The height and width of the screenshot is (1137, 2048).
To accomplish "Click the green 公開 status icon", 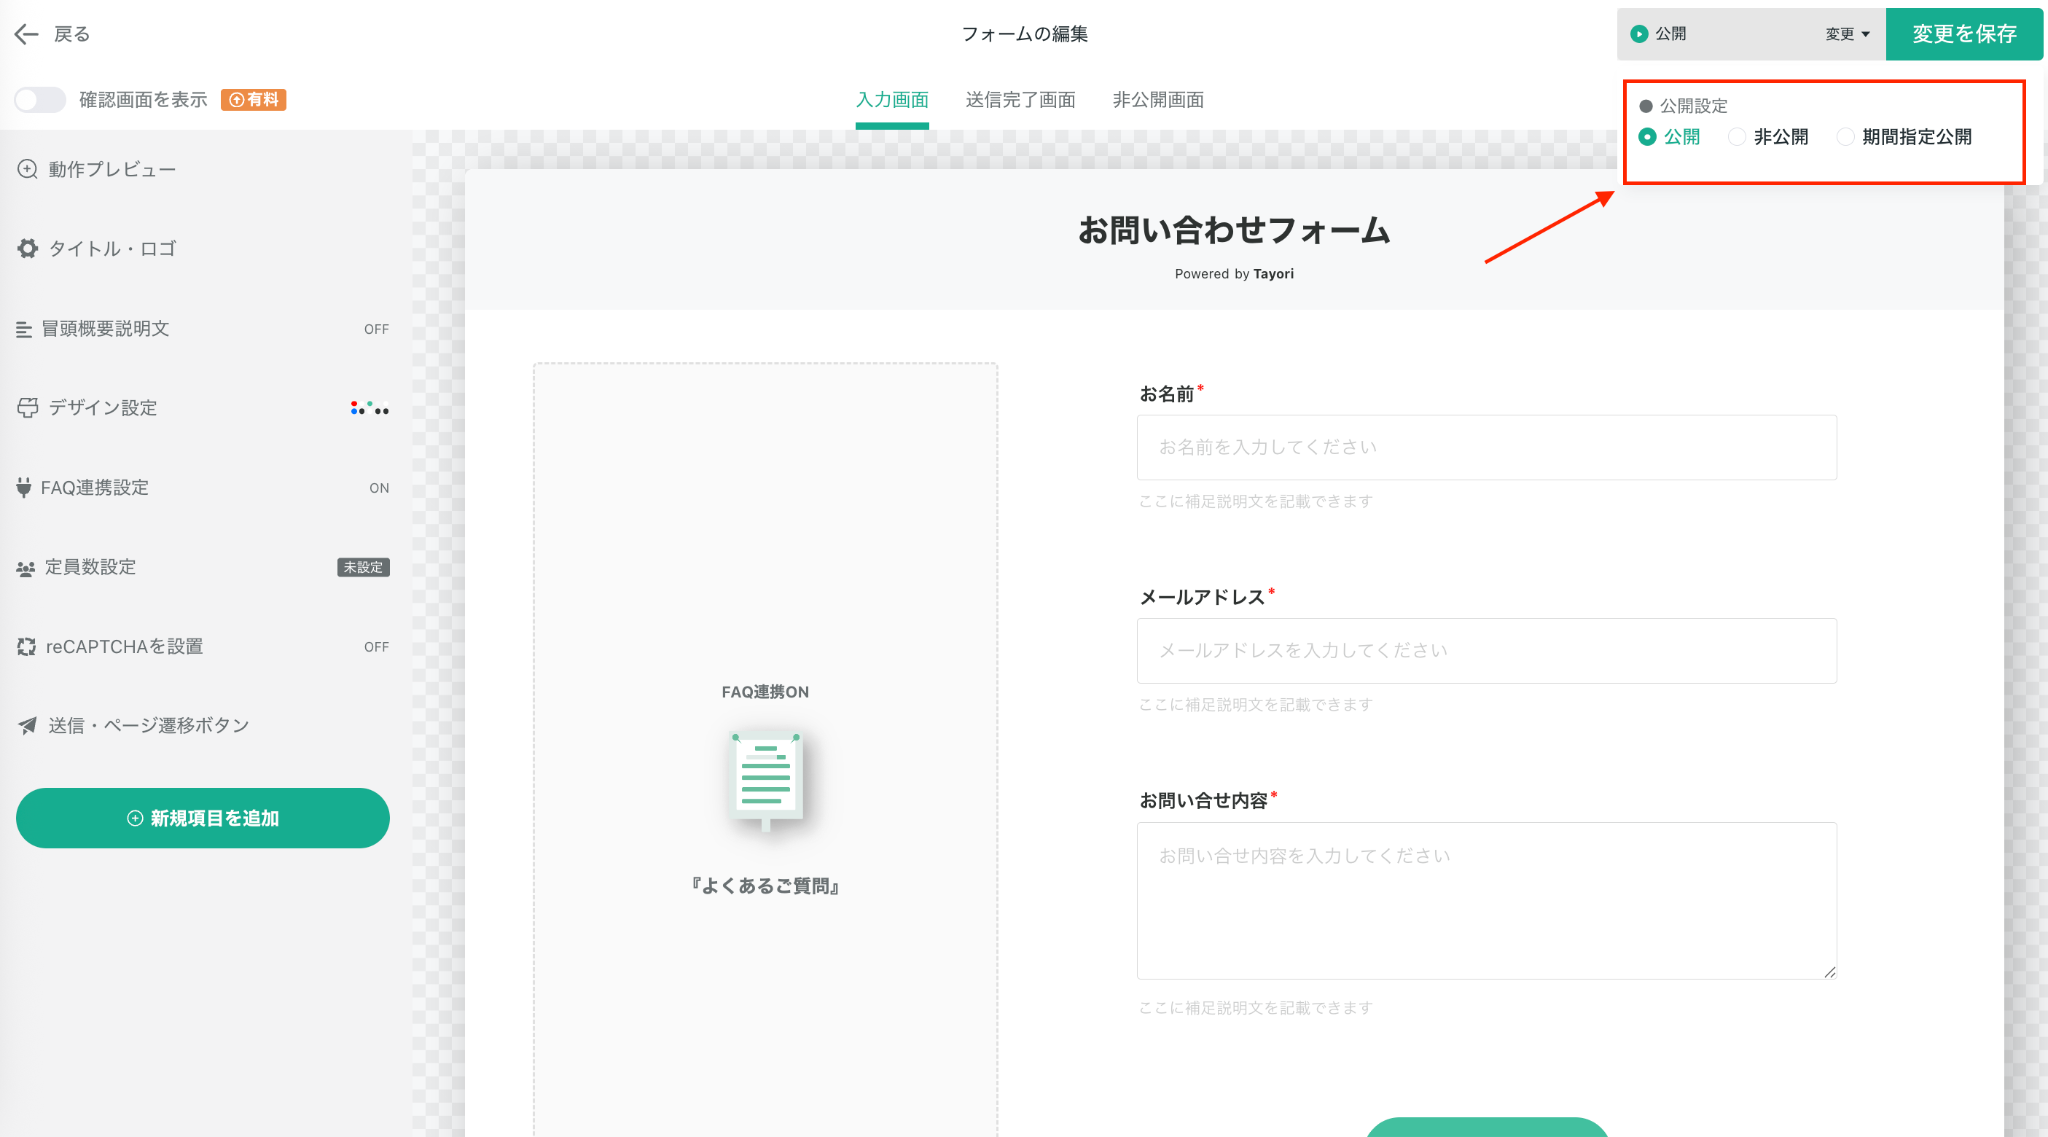I will (1639, 34).
